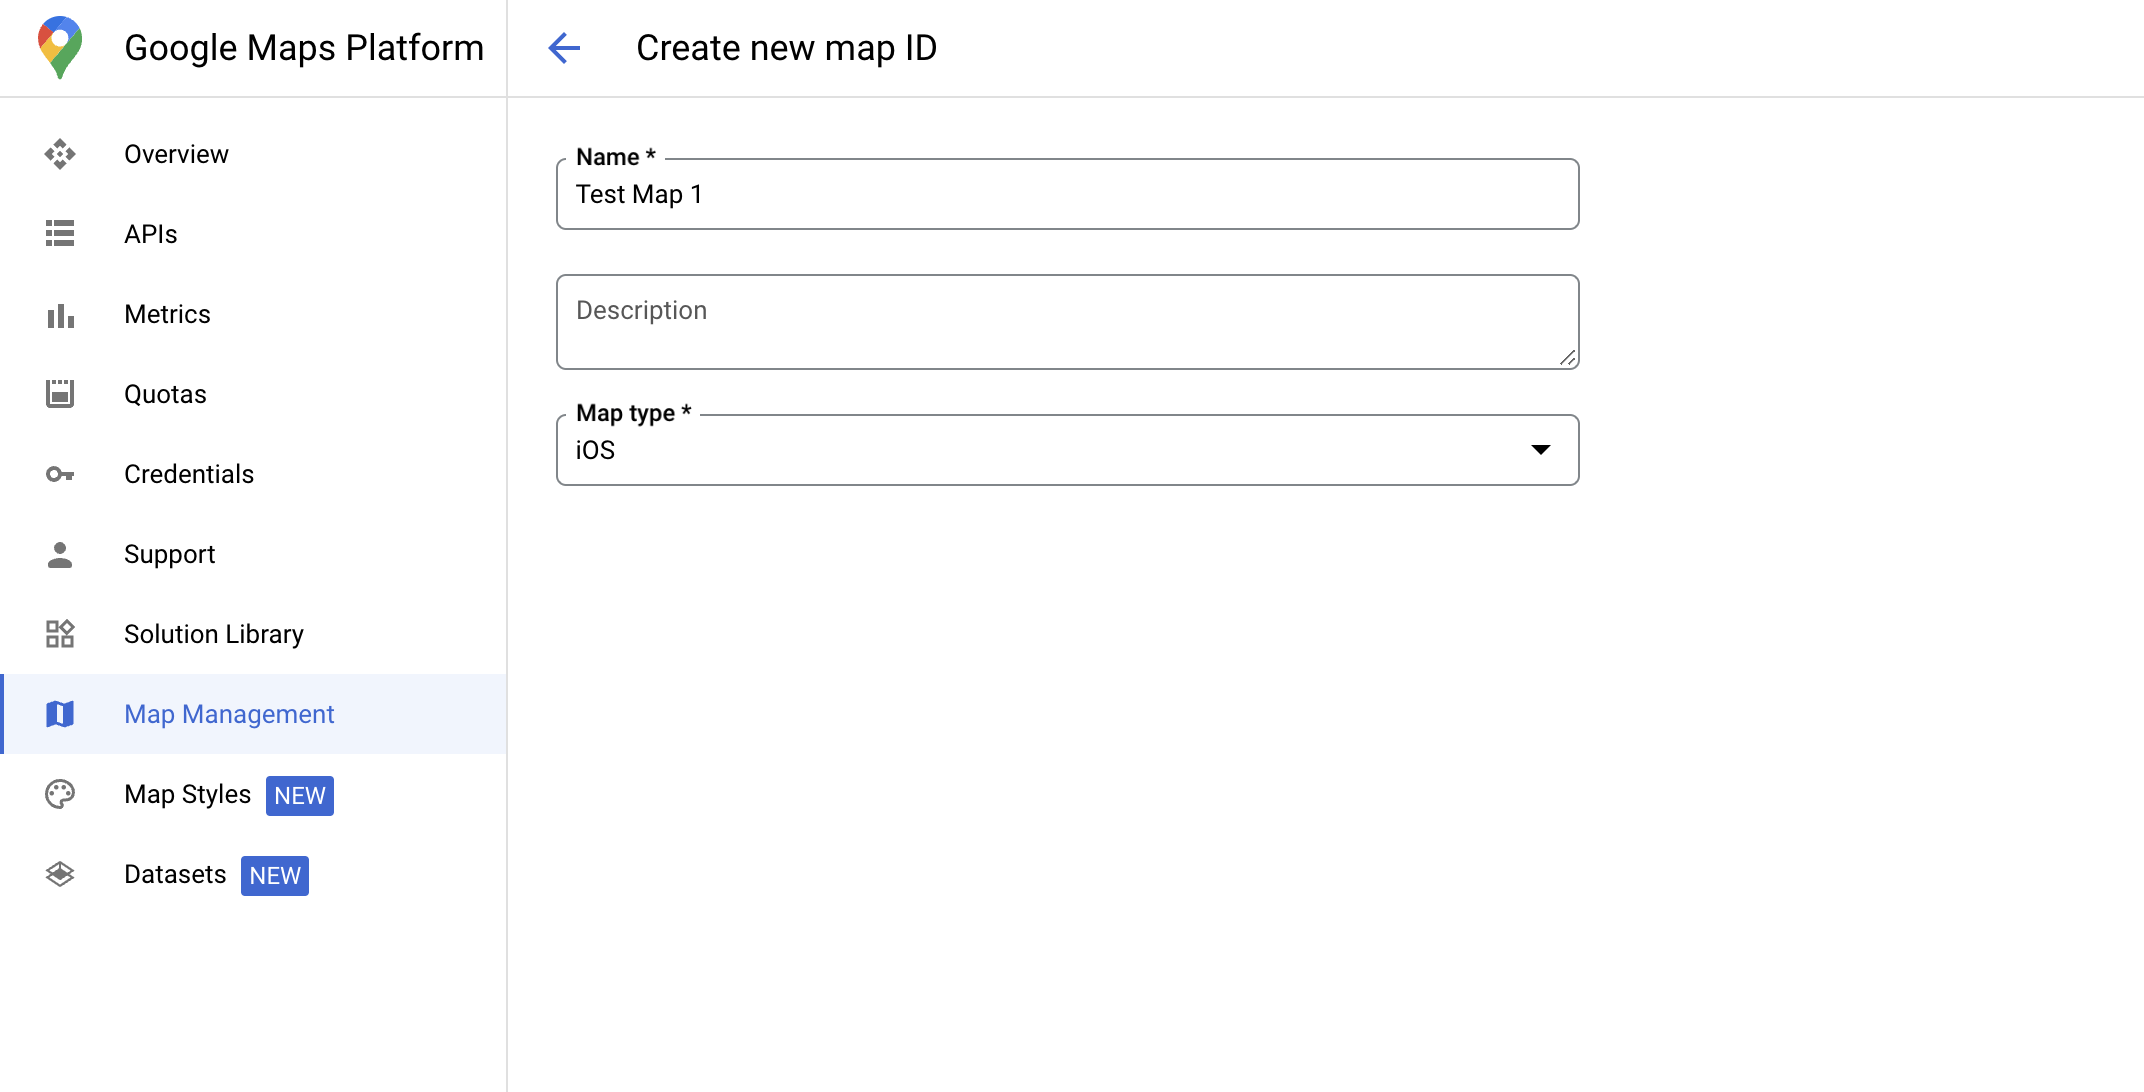Open the Solution Library menu item
This screenshot has width=2144, height=1092.
[x=212, y=634]
